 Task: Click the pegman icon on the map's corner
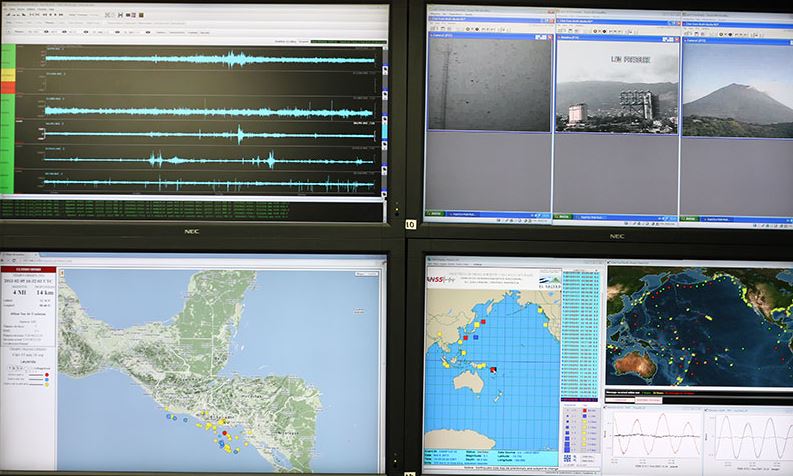pos(62,273)
